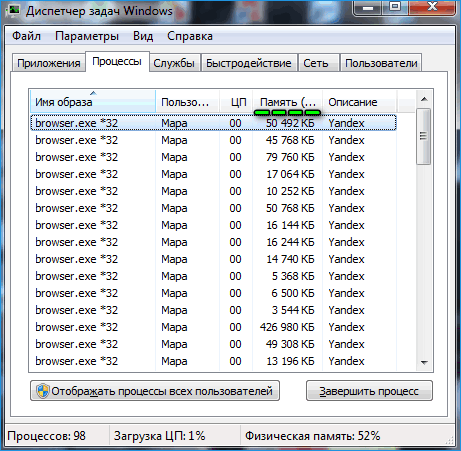This screenshot has width=461, height=451.
Task: Select browser.exe row using 10 252 КБ
Action: (x=213, y=191)
